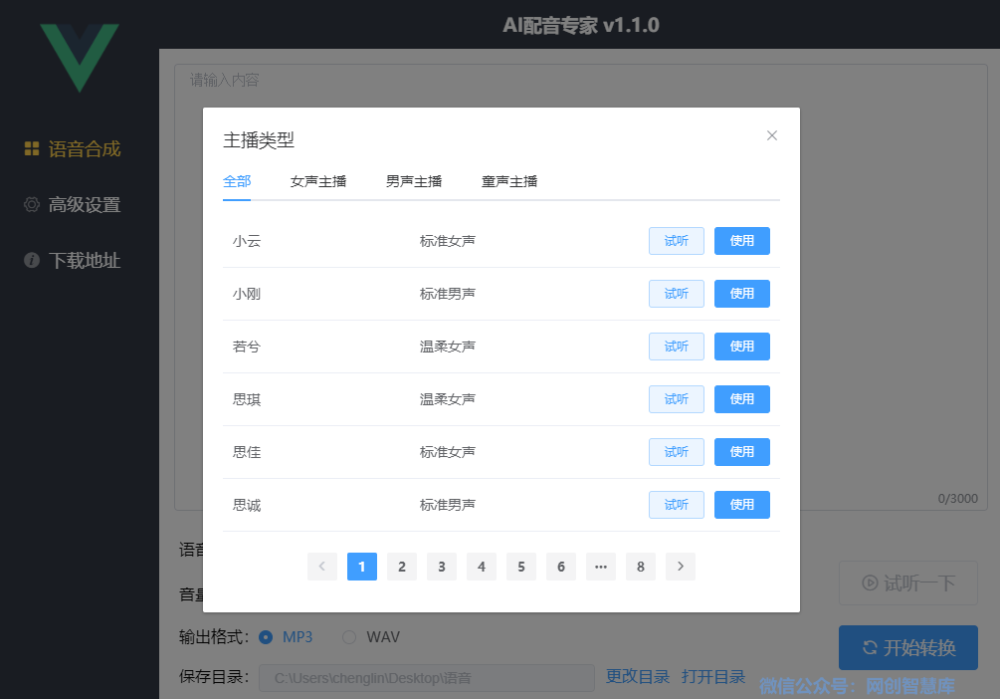This screenshot has width=1000, height=699.
Task: Click the AI配音专家 v1.1.0 title
Action: click(581, 25)
